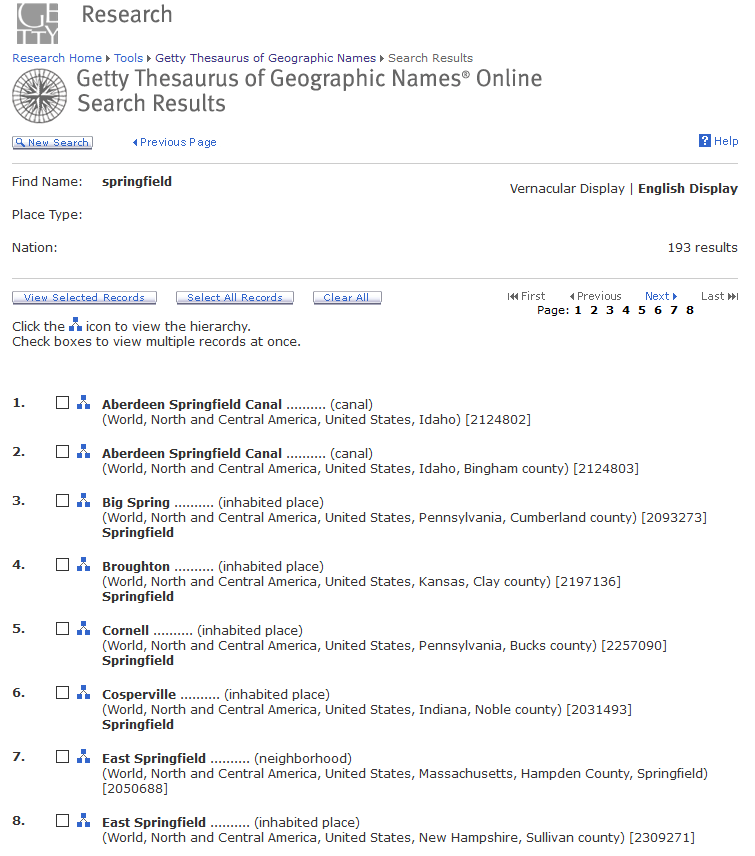This screenshot has height=856, width=755.
Task: Switch to Vernacular Display
Action: (x=567, y=188)
